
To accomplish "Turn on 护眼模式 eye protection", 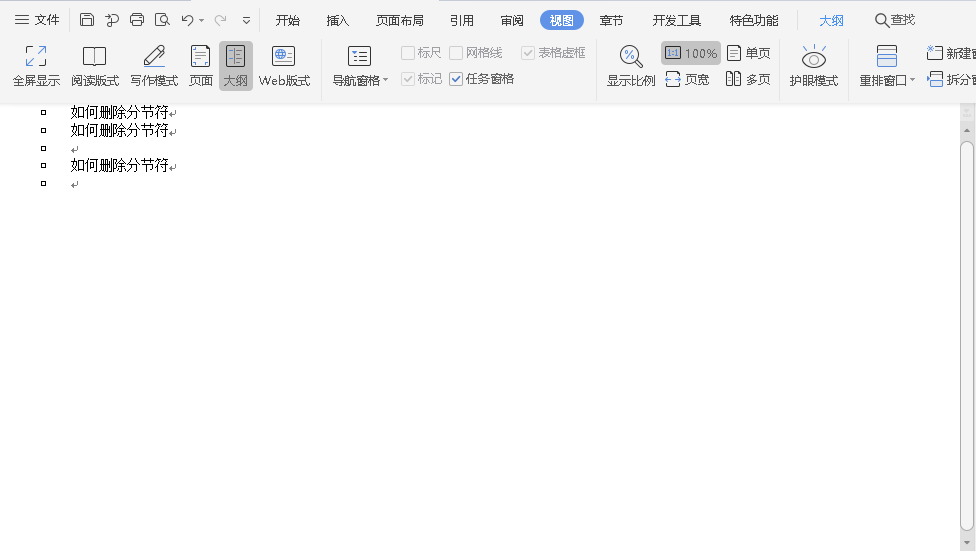I will click(x=814, y=66).
